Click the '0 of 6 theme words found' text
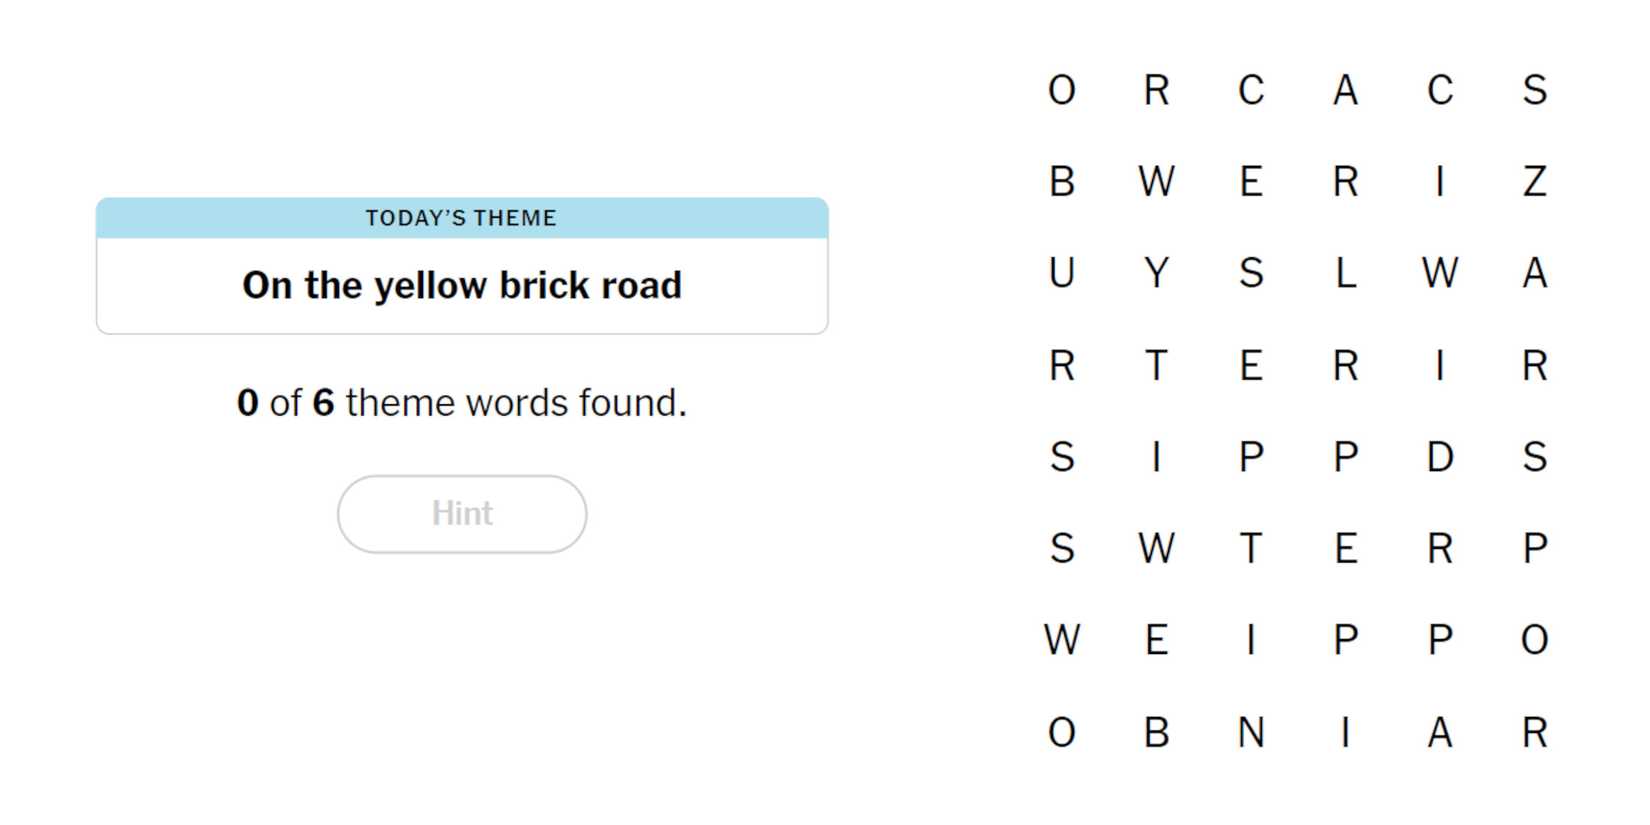This screenshot has width=1650, height=825. point(461,403)
